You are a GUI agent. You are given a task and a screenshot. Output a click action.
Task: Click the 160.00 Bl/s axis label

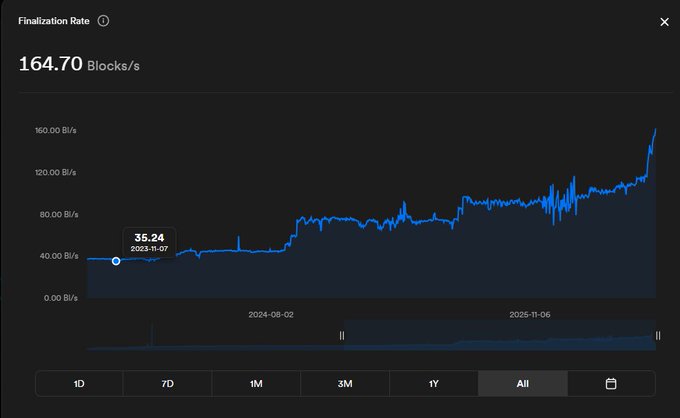click(56, 131)
